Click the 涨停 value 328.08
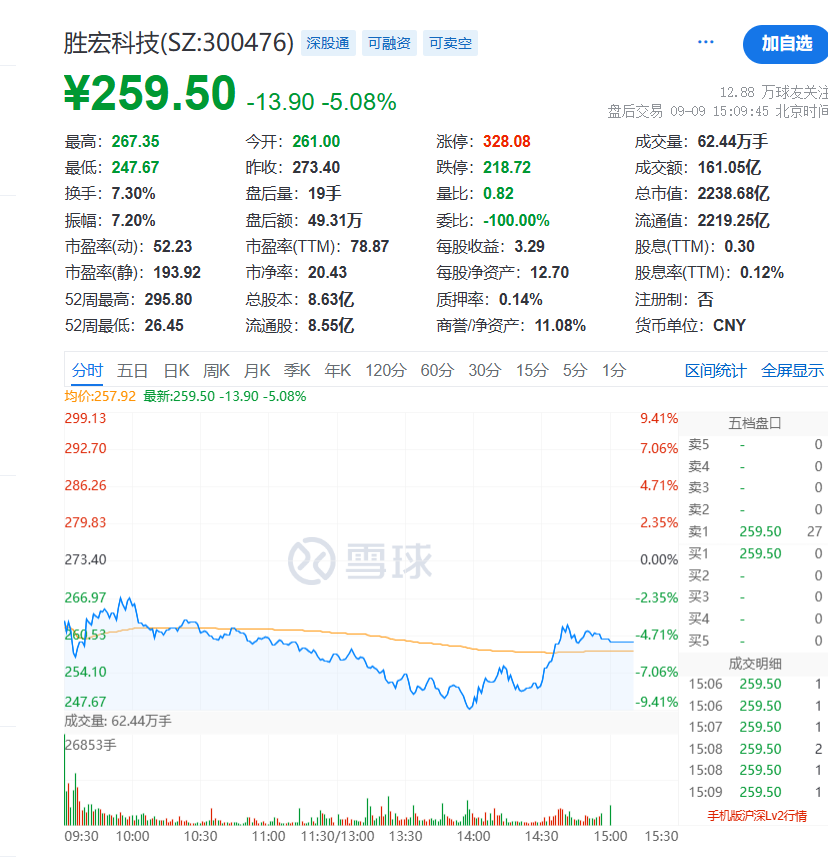 [x=507, y=142]
